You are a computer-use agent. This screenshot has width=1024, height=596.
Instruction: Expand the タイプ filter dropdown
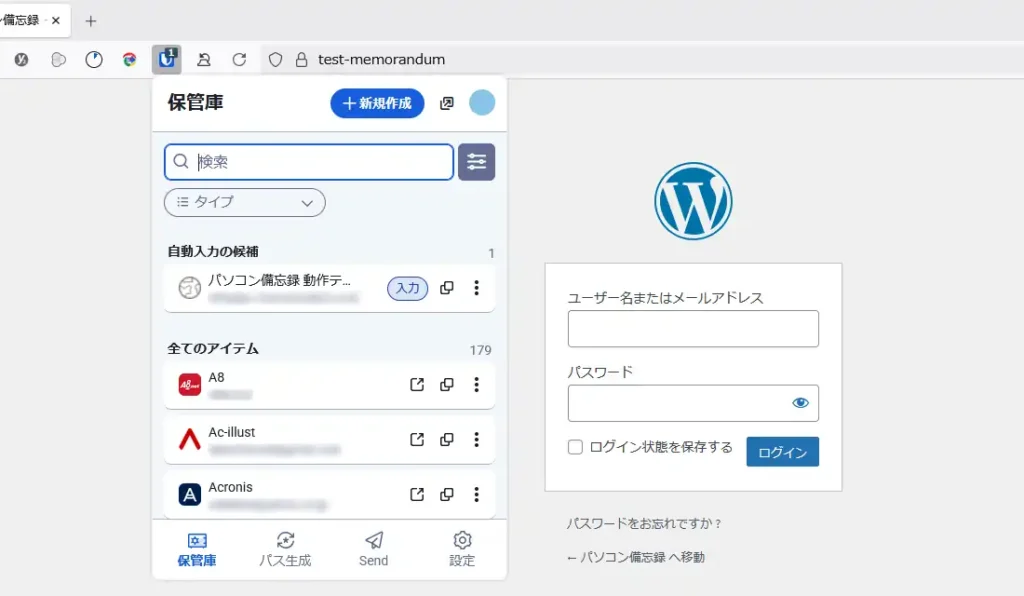[244, 202]
